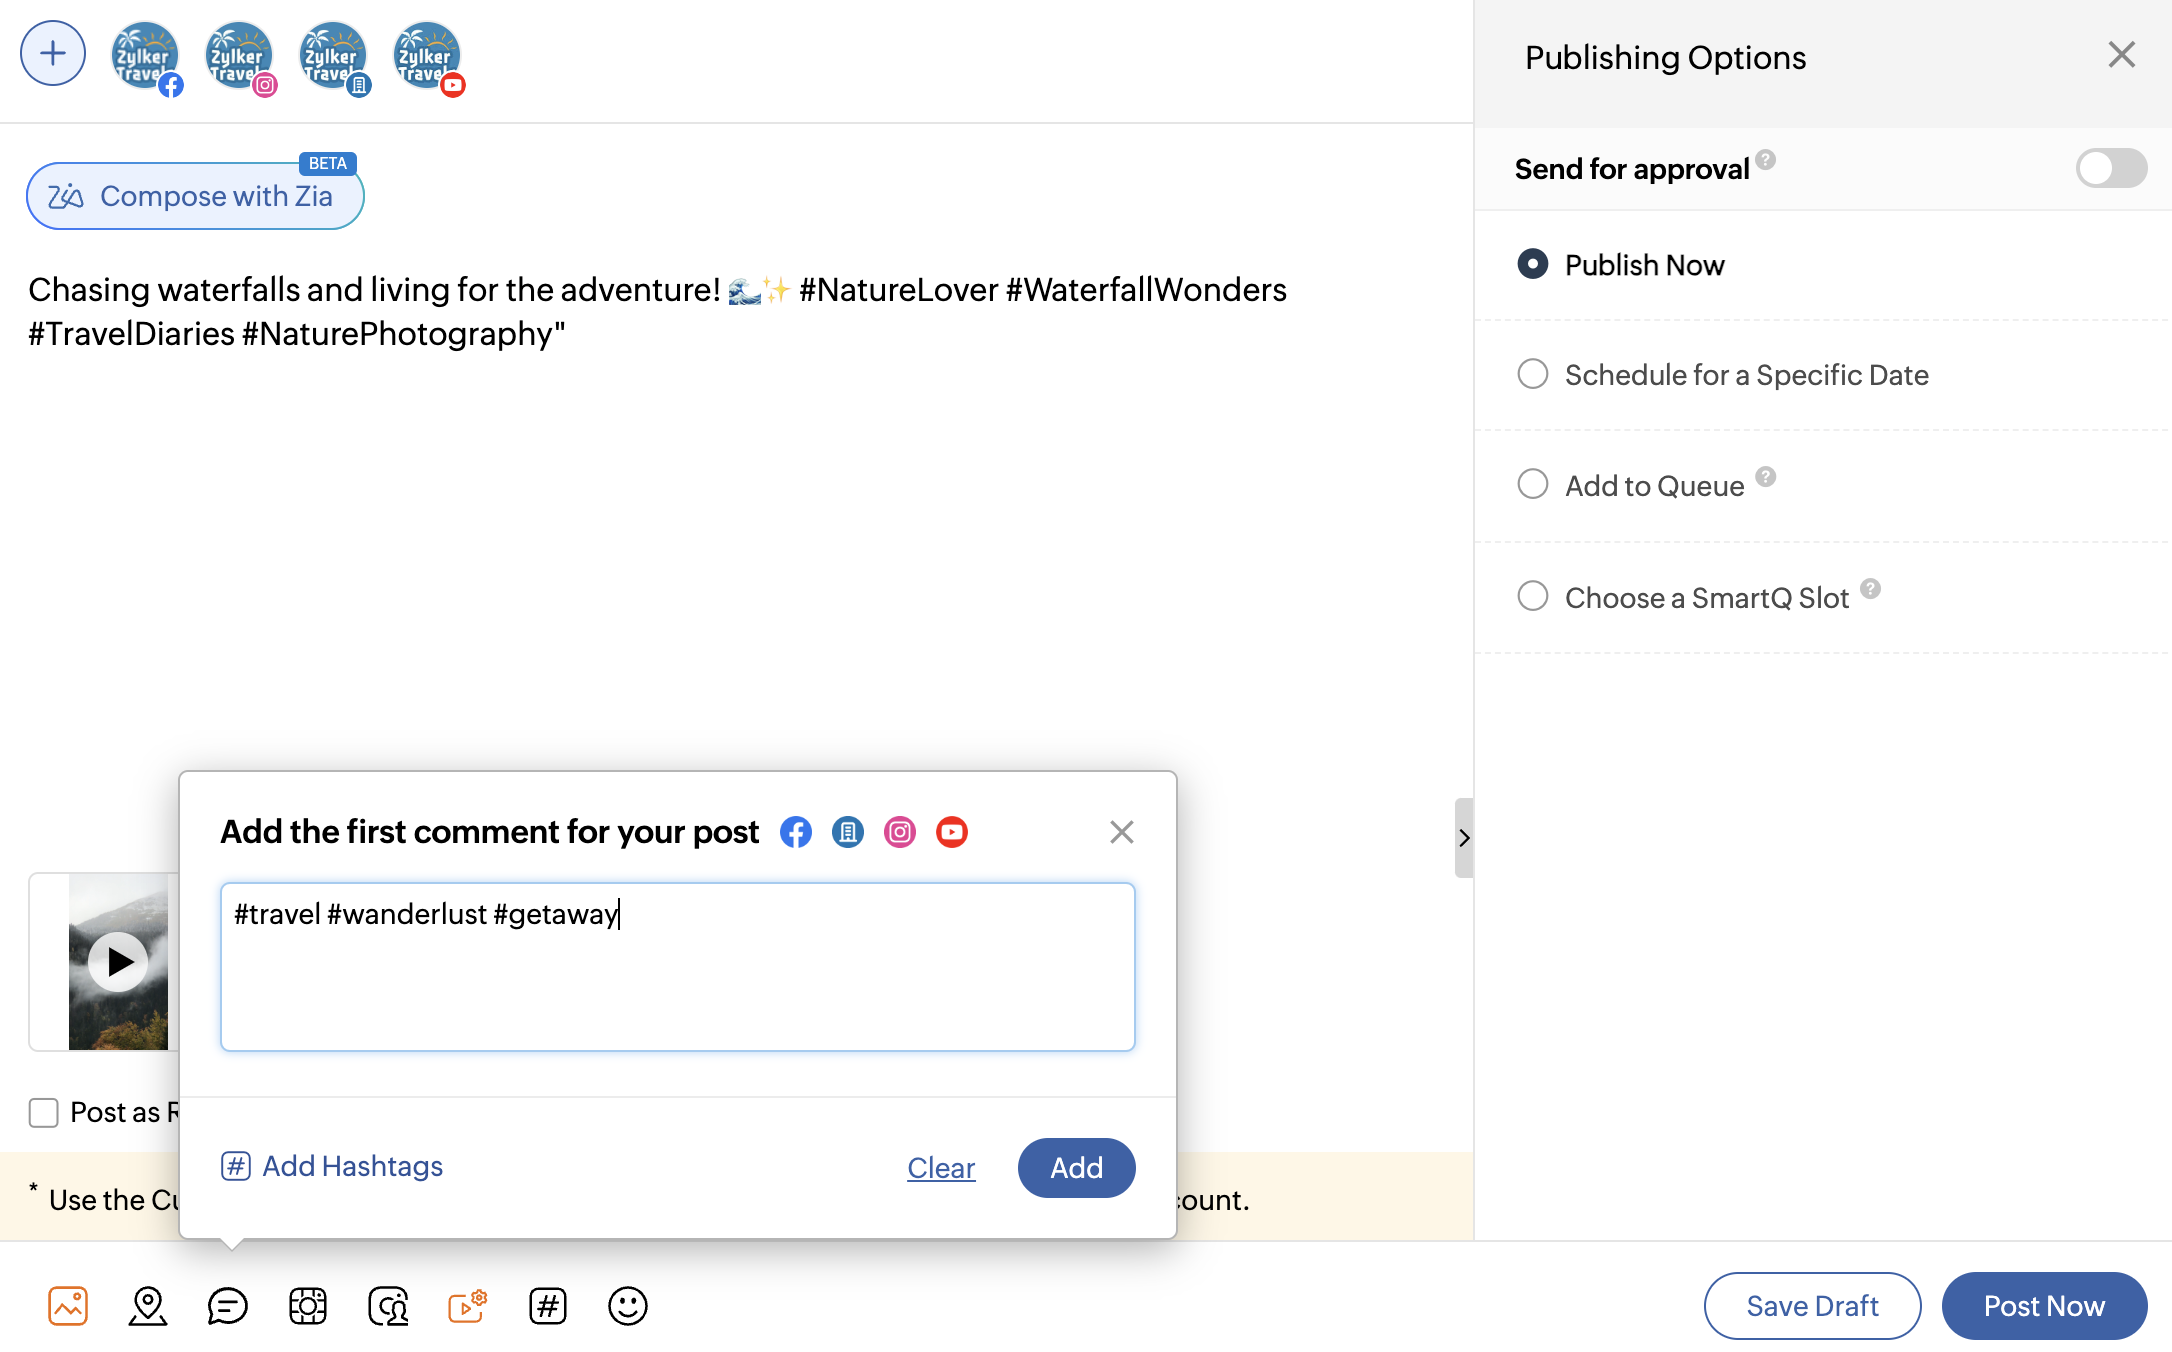Click Compose with Zia button
Image resolution: width=2172 pixels, height=1352 pixels.
tap(195, 196)
